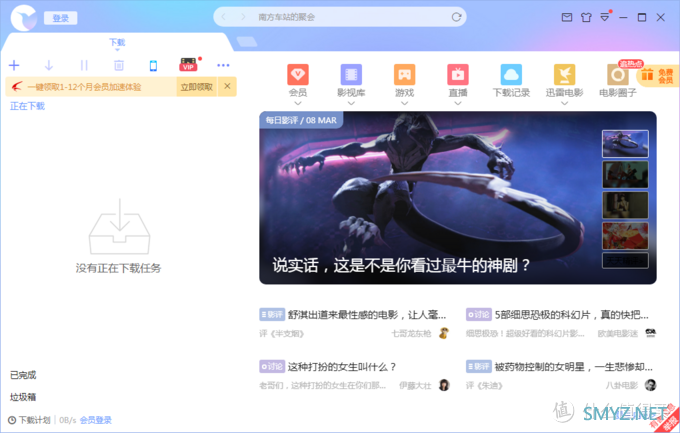Expand the chevron under 会员

point(298,103)
